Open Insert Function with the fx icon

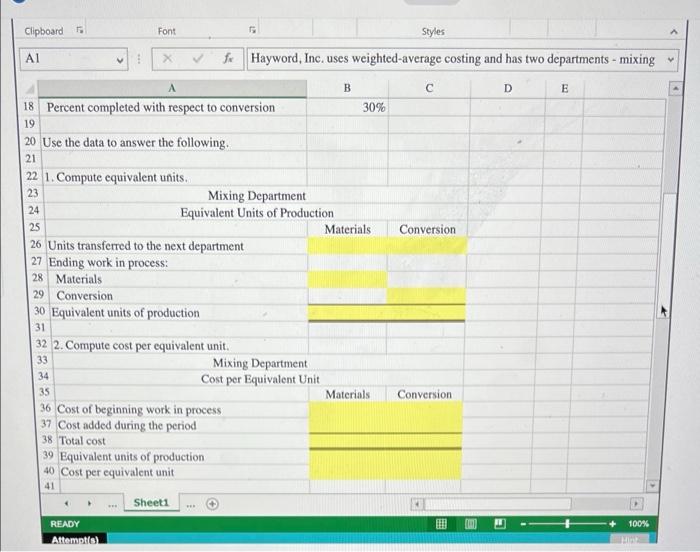pos(228,59)
